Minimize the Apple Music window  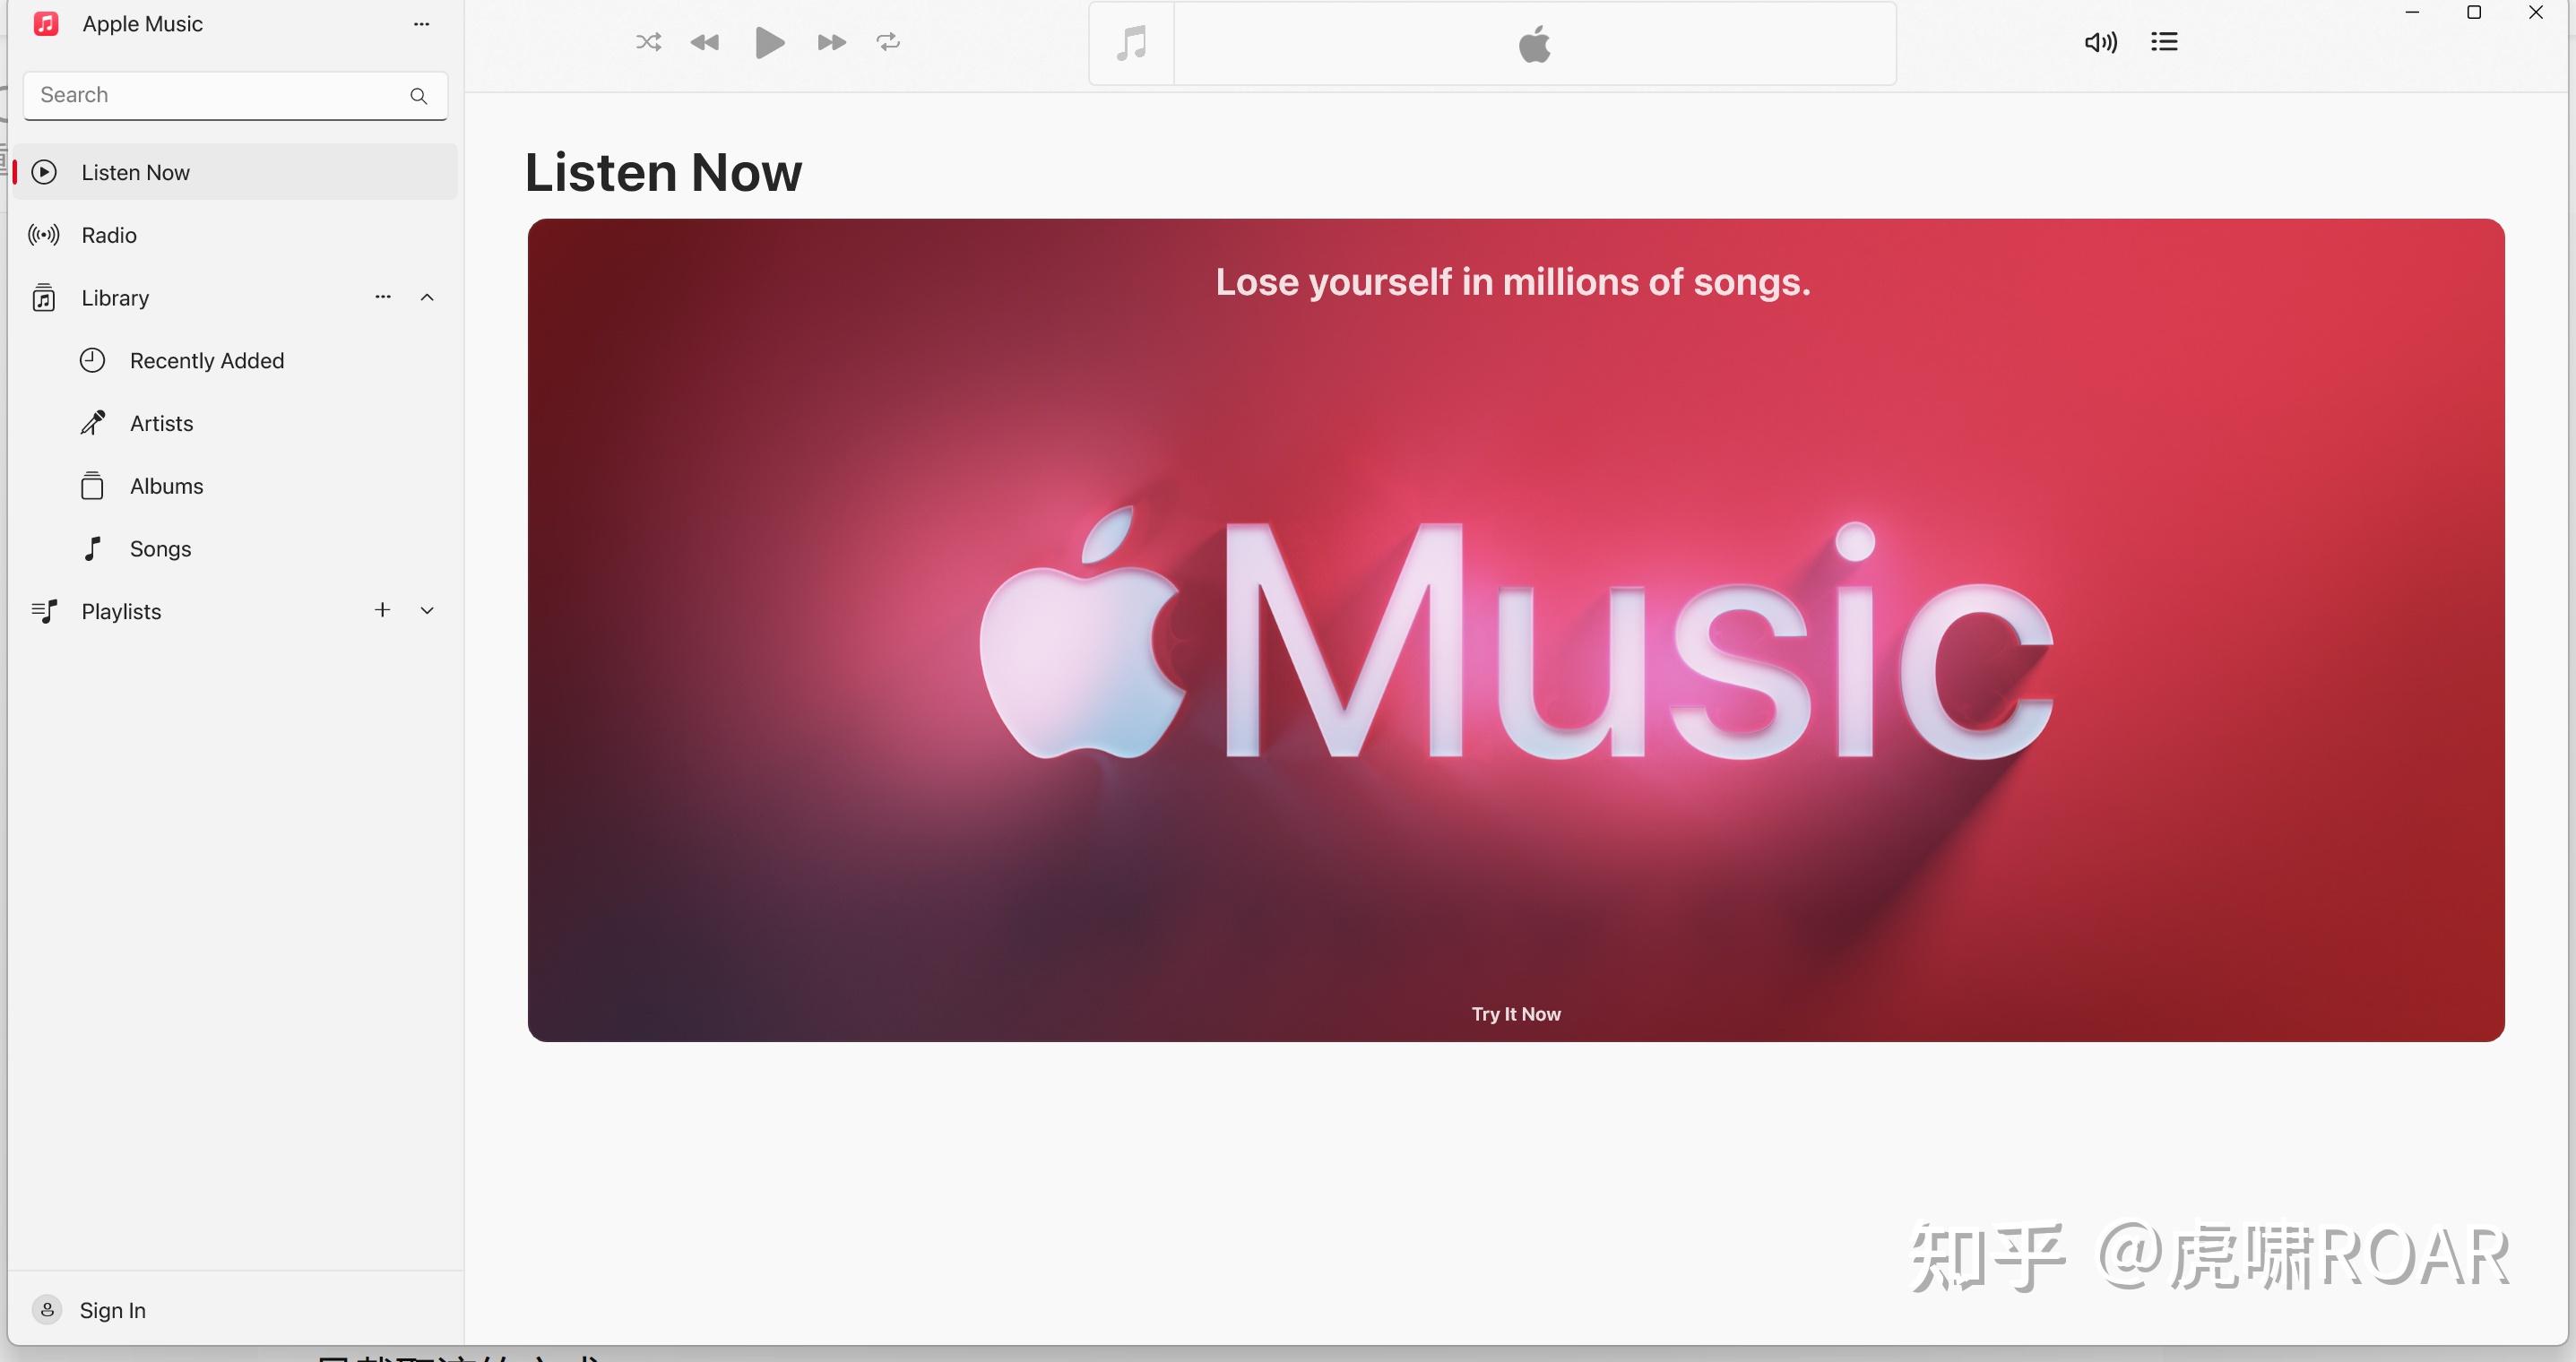point(2412,12)
